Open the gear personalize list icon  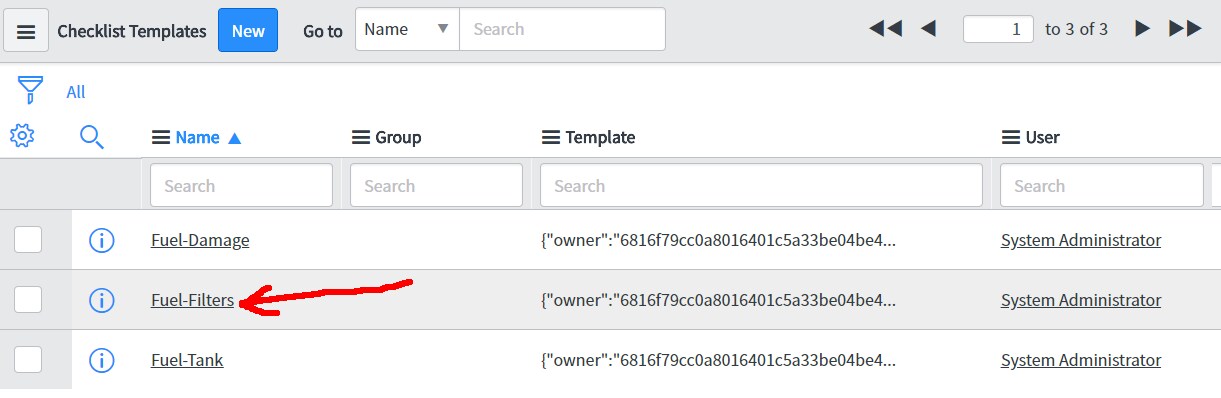[22, 135]
